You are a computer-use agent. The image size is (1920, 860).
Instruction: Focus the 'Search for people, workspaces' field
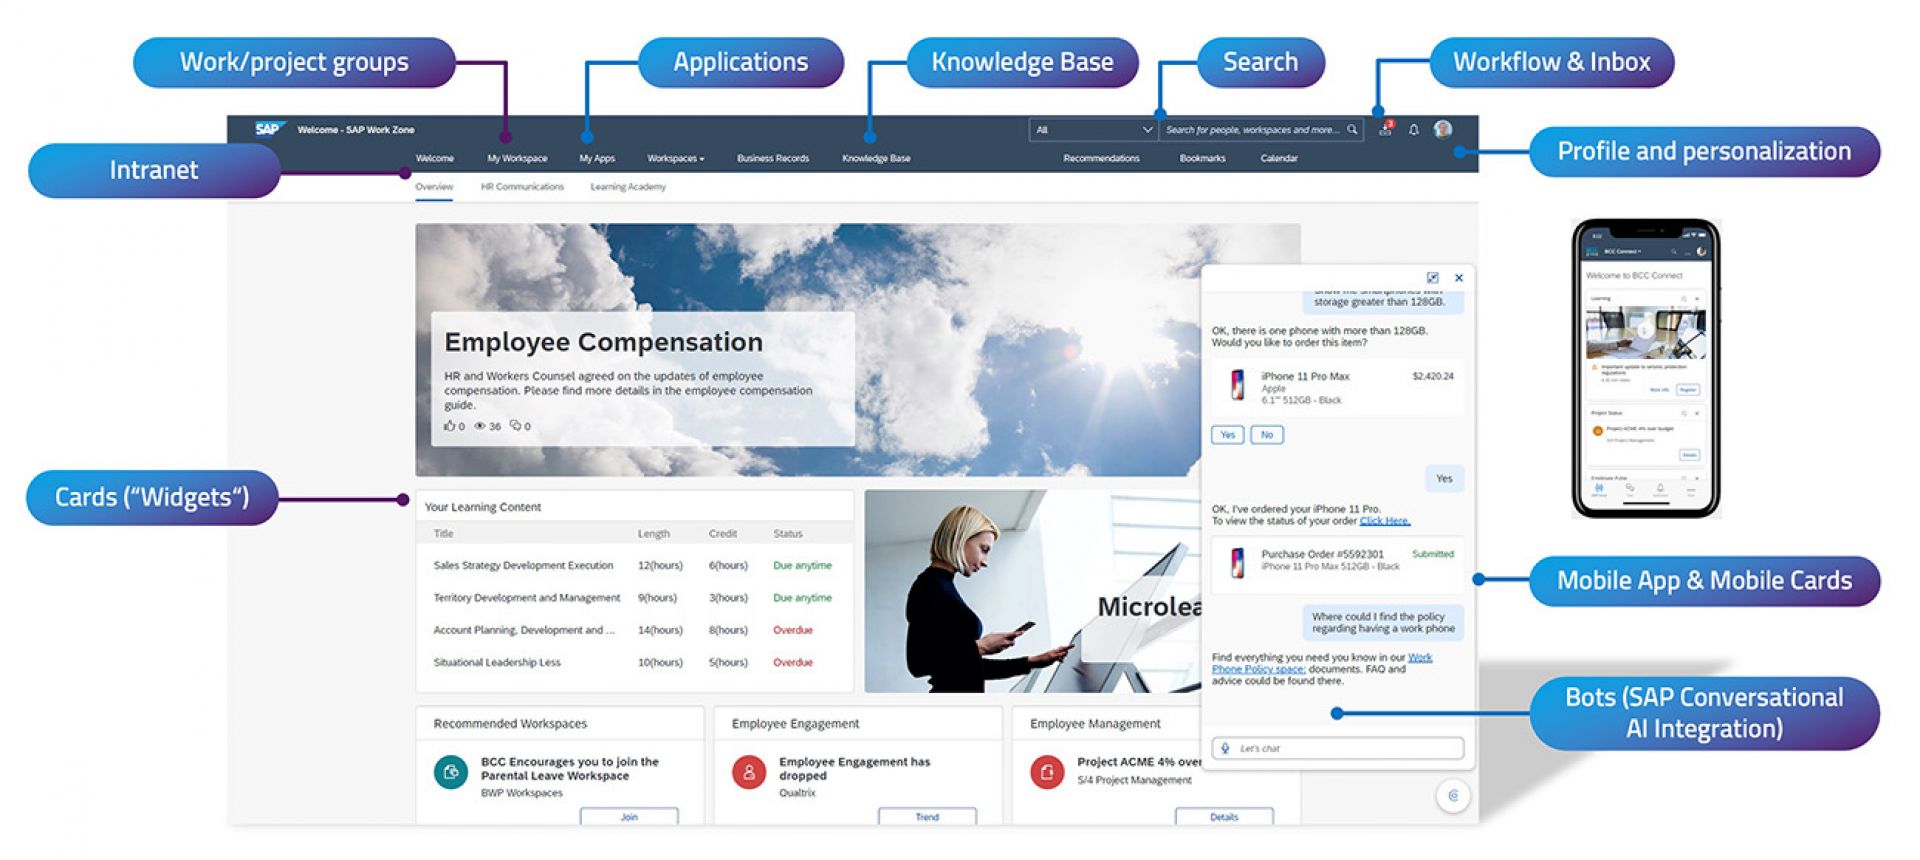tap(1252, 130)
